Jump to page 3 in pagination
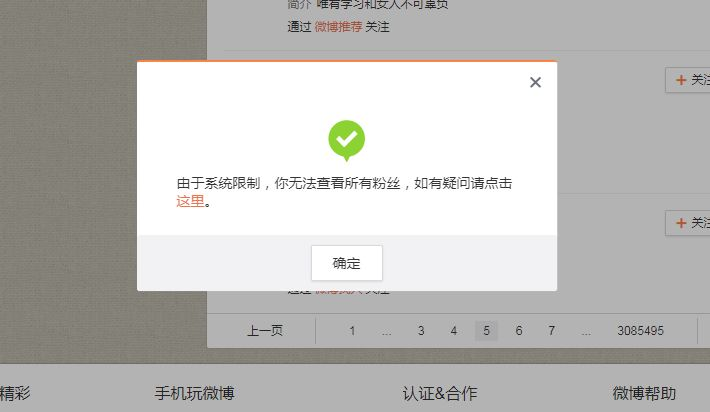The image size is (710, 412). coord(421,331)
